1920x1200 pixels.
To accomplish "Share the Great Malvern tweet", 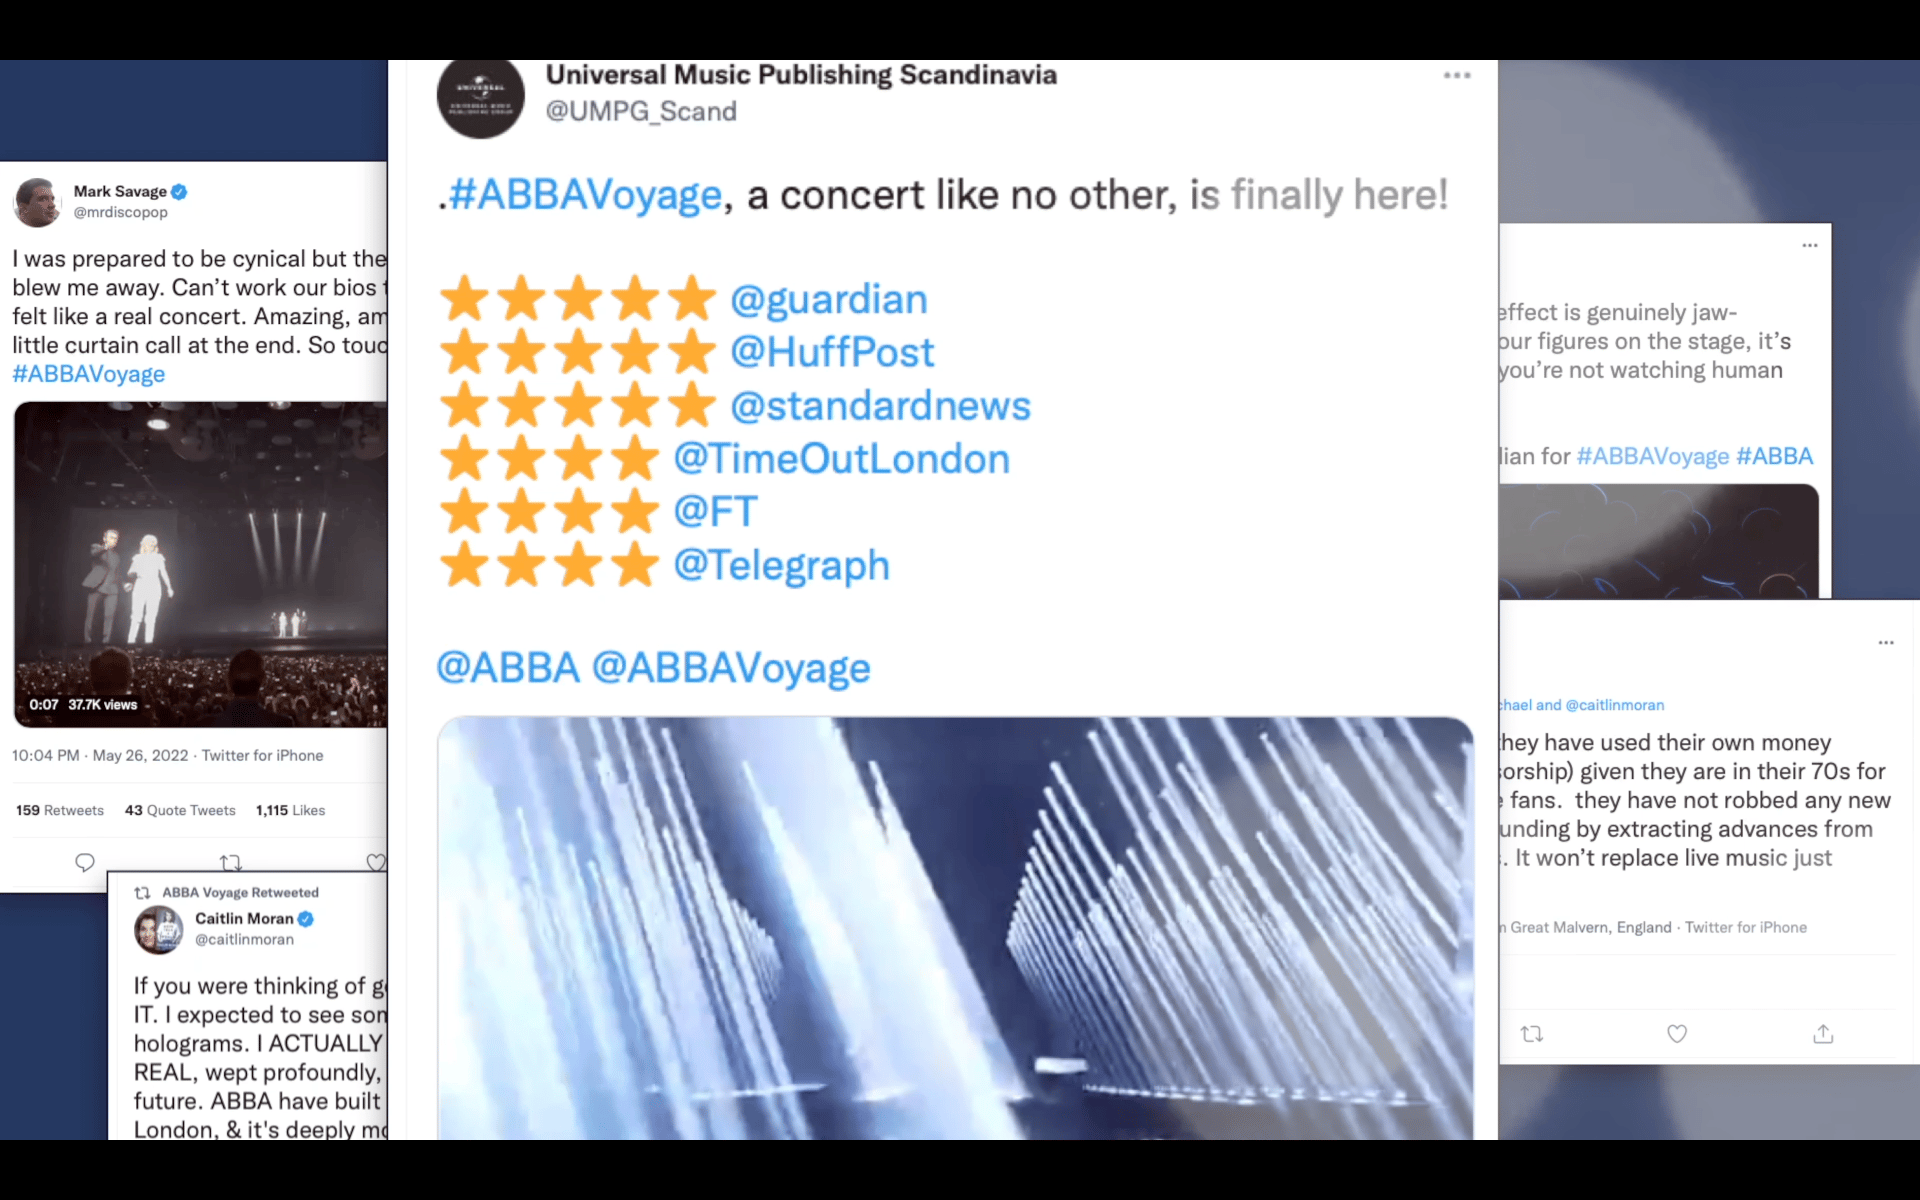I will [x=1823, y=1034].
